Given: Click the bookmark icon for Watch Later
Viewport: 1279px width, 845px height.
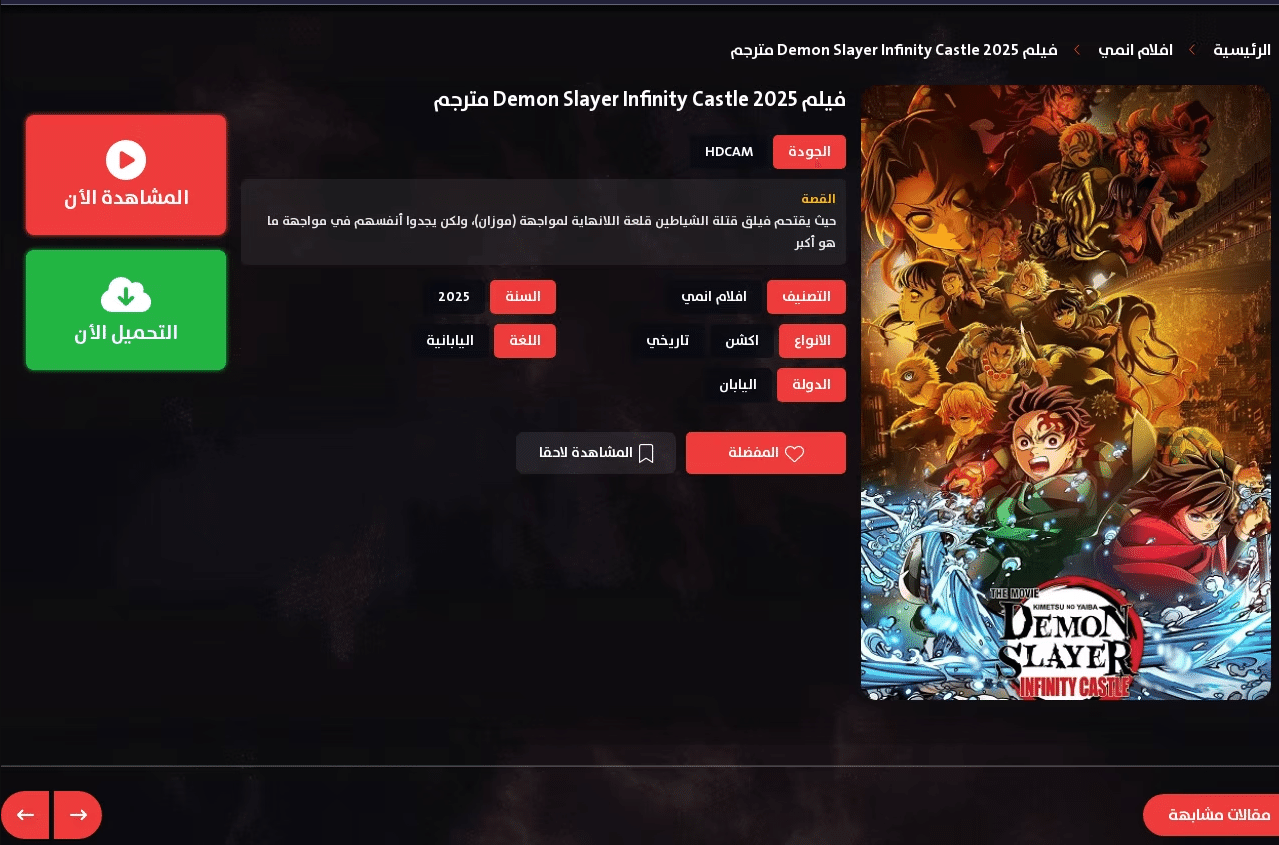Looking at the screenshot, I should (646, 454).
